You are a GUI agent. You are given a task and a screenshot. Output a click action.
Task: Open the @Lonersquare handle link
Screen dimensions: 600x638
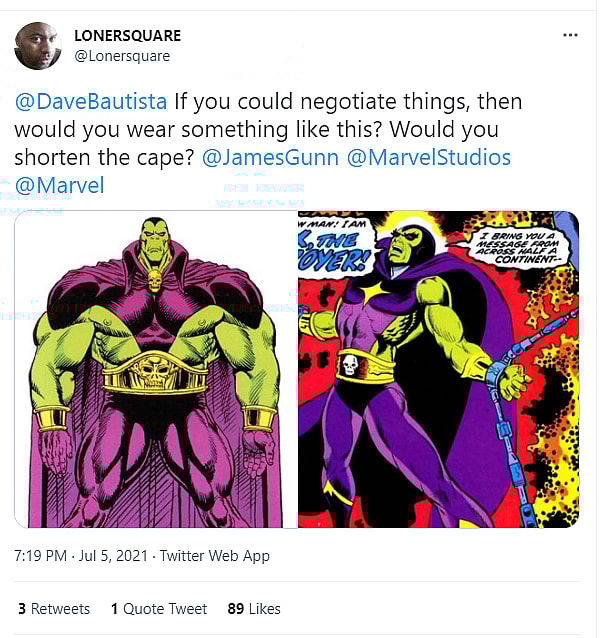[122, 56]
